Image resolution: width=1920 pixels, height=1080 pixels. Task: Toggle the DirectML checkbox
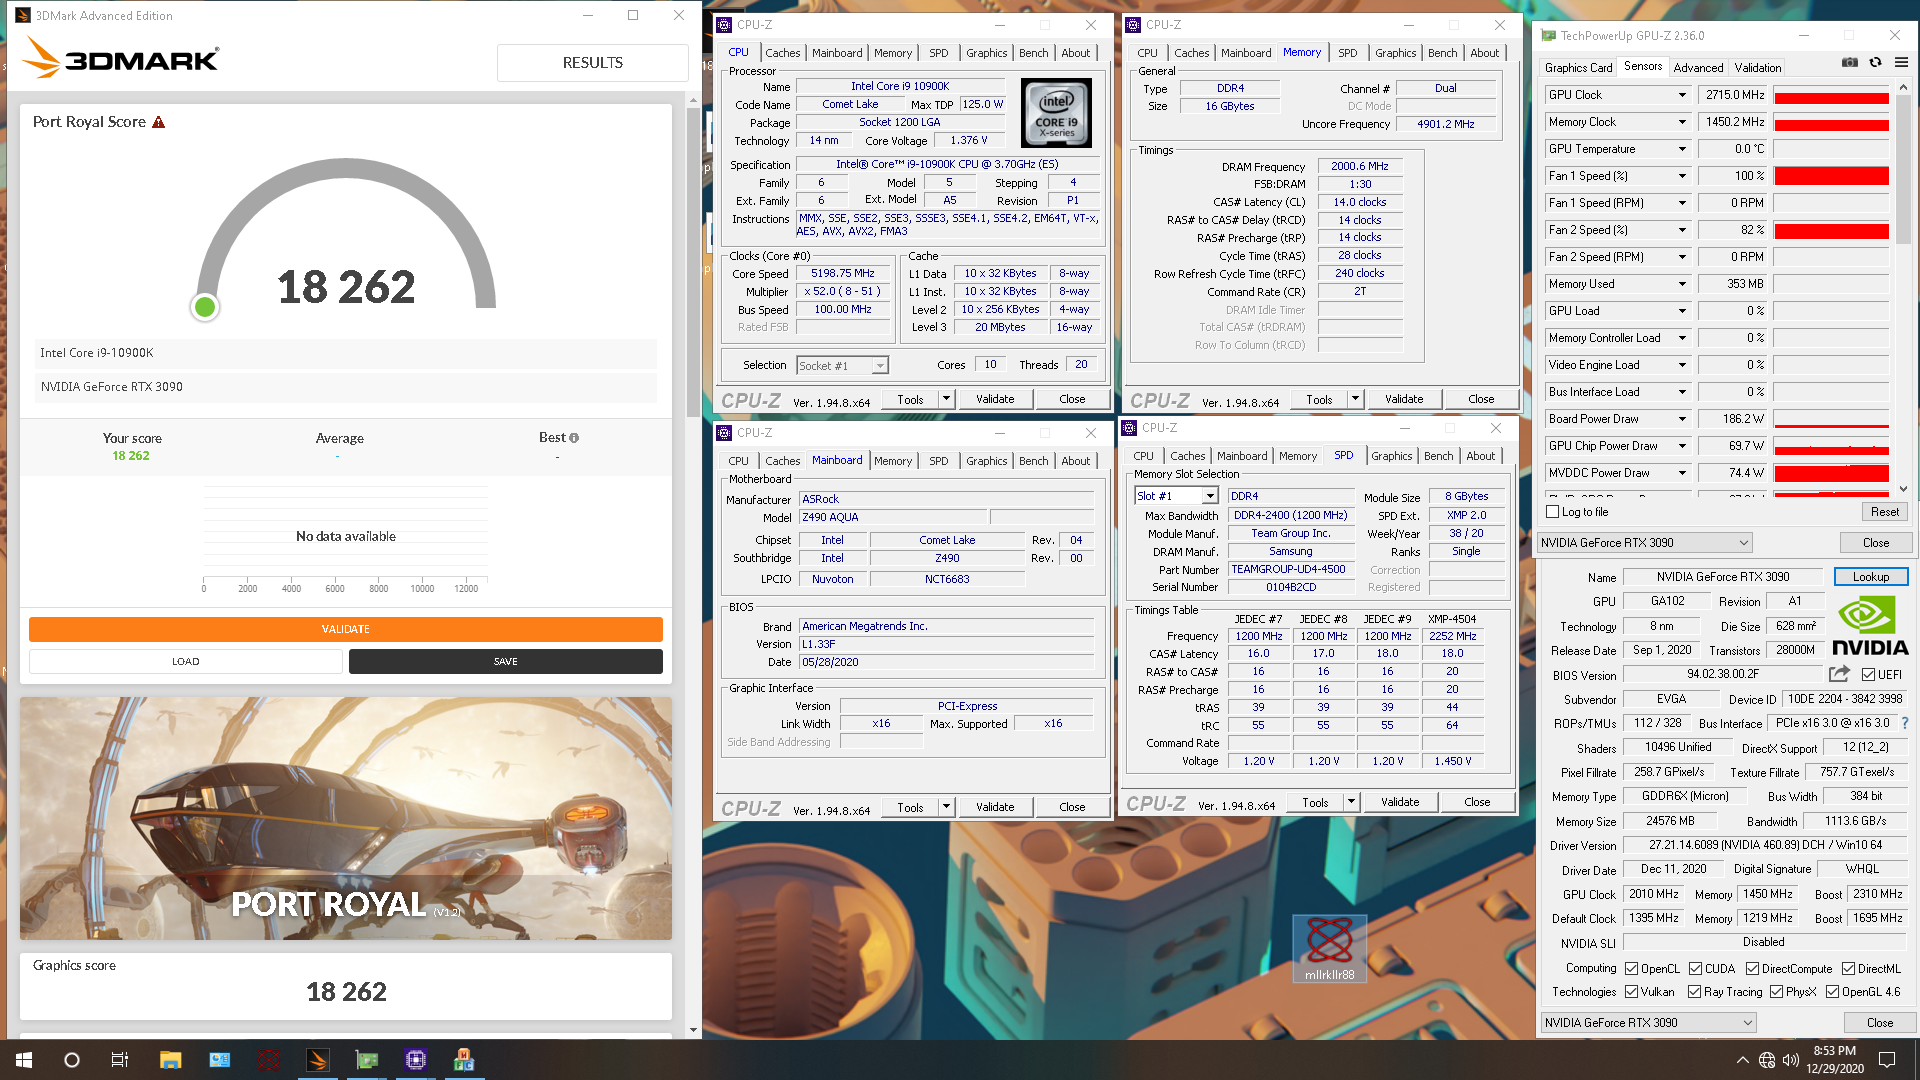(1848, 968)
